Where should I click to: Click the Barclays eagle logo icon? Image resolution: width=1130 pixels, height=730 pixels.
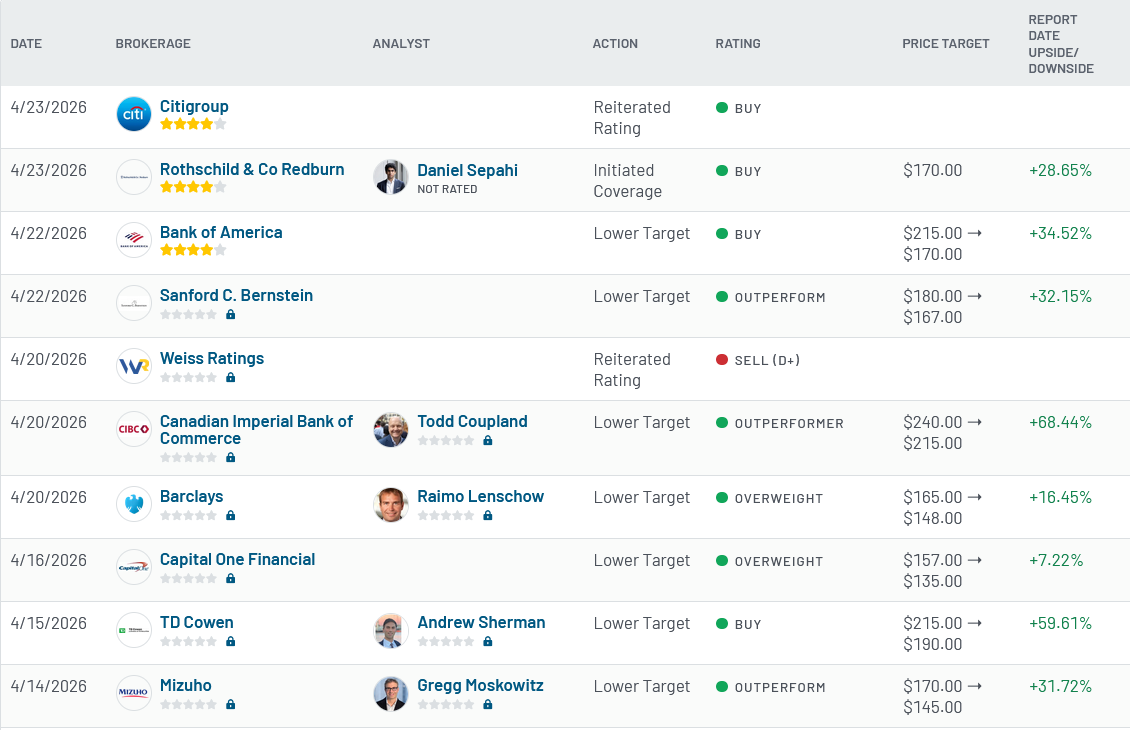(134, 504)
